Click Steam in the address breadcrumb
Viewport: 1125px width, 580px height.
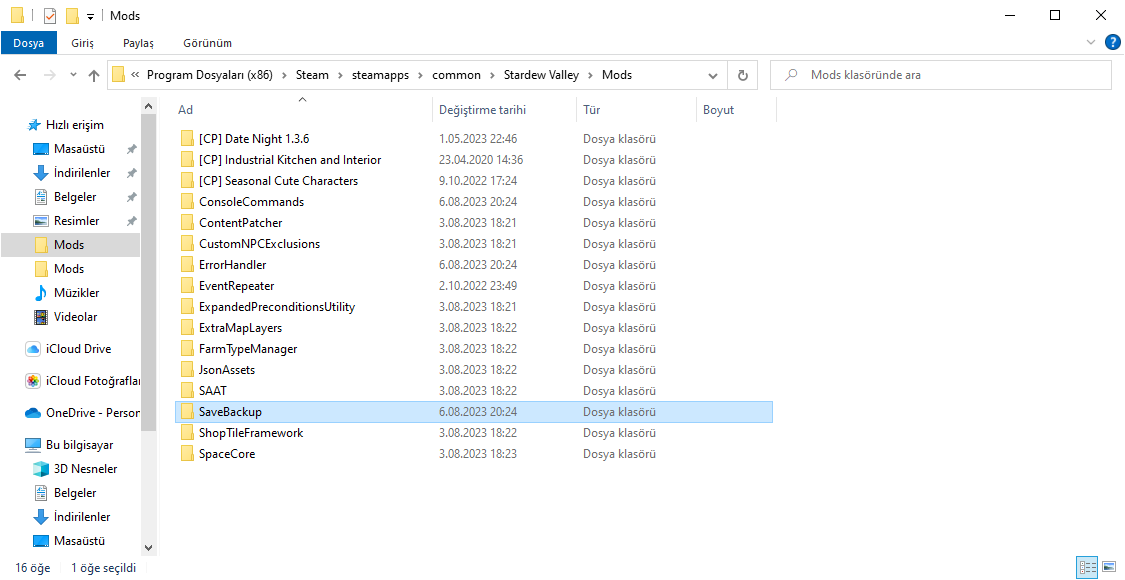point(312,75)
